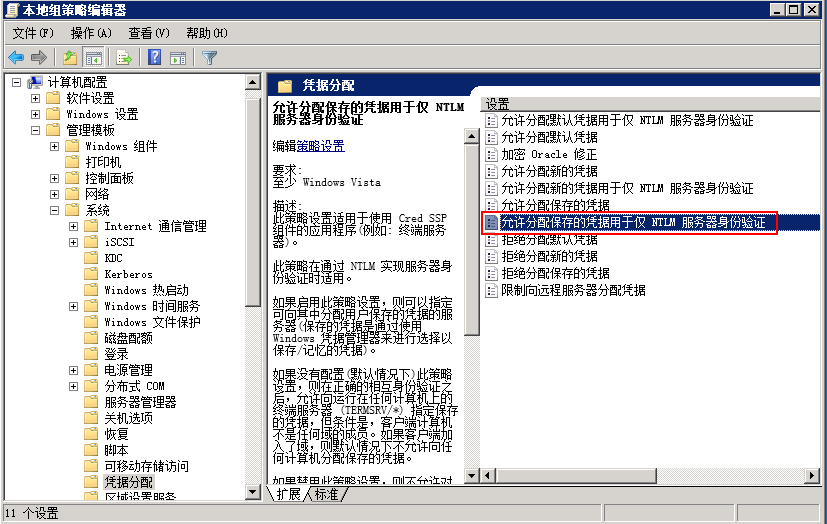Open the 操作(A) menu
827x524 pixels.
coord(91,33)
